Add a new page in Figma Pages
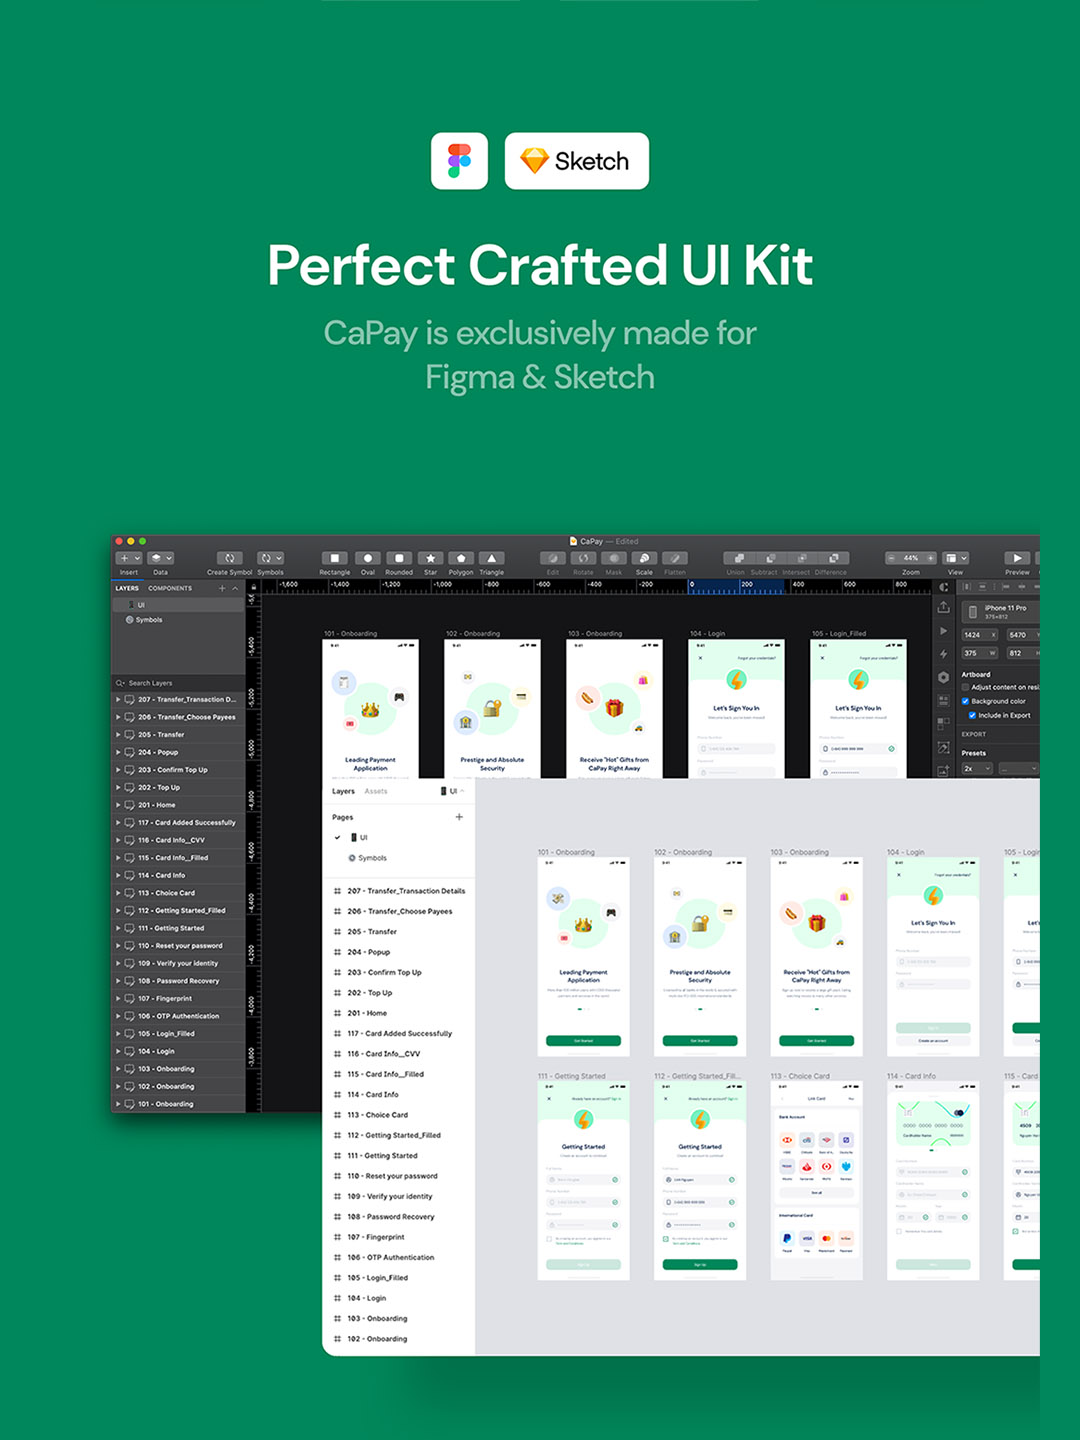 (x=459, y=817)
